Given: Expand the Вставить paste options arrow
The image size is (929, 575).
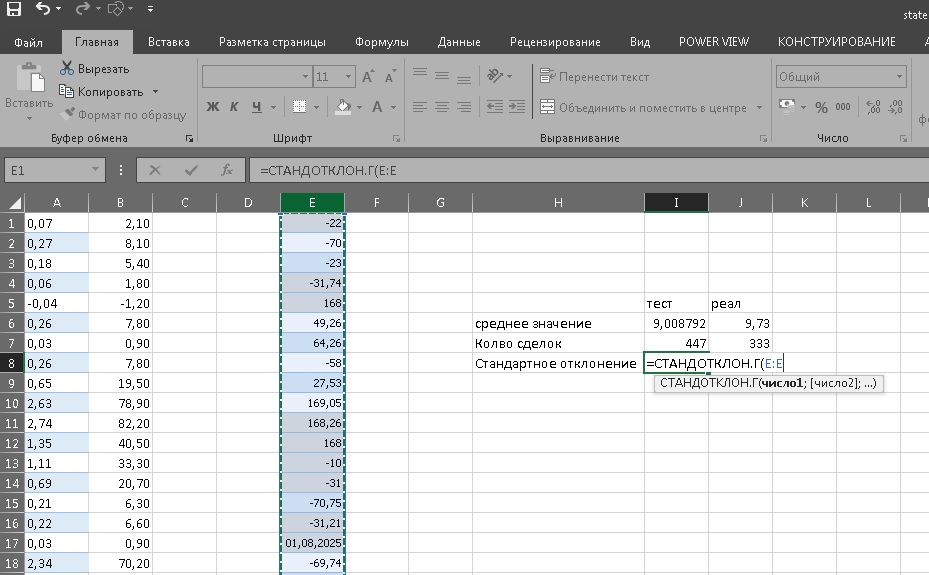Looking at the screenshot, I should click(x=29, y=118).
